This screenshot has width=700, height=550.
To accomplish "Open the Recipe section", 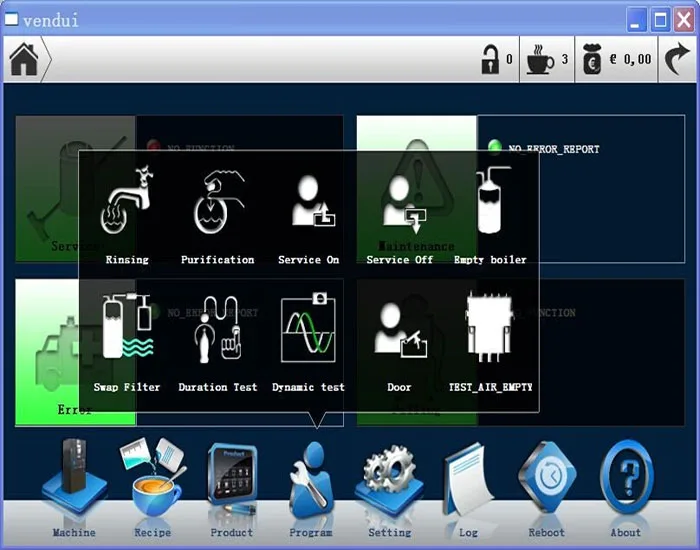I will 153,481.
